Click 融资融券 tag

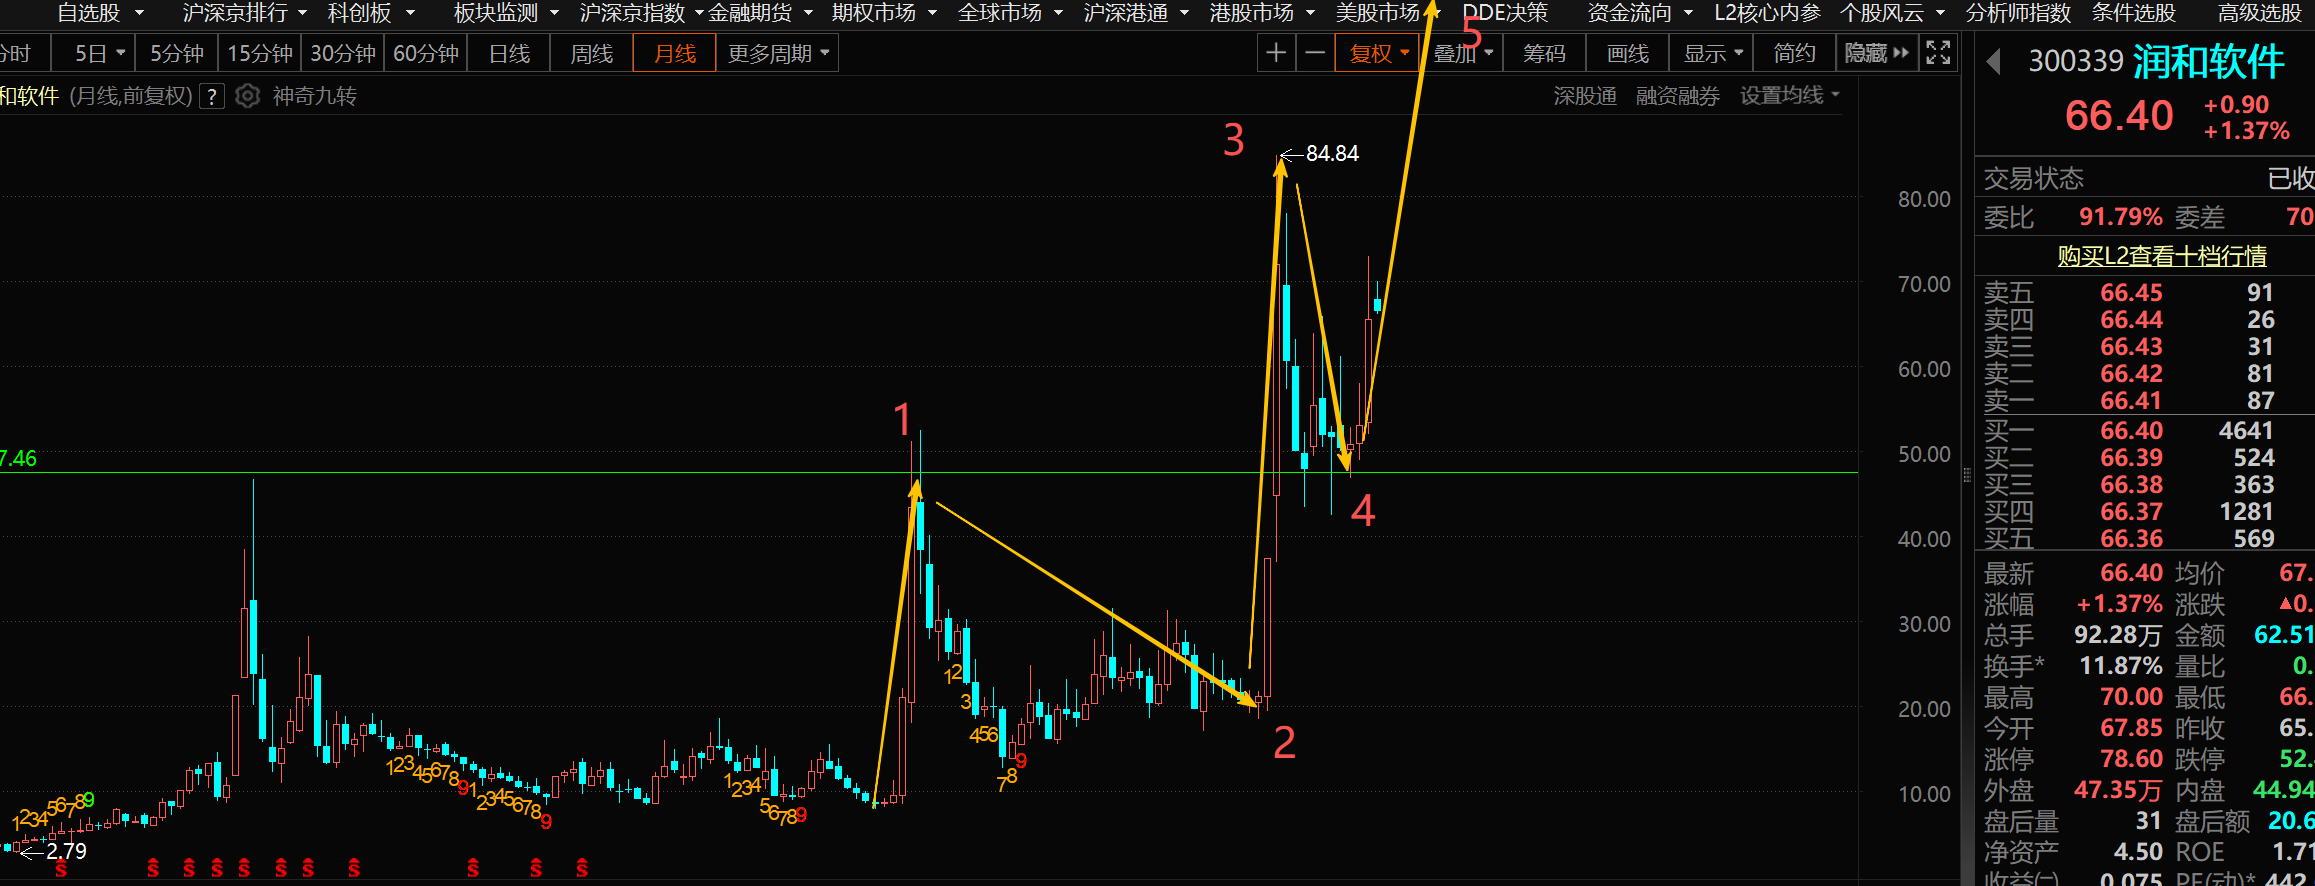pyautogui.click(x=1678, y=96)
